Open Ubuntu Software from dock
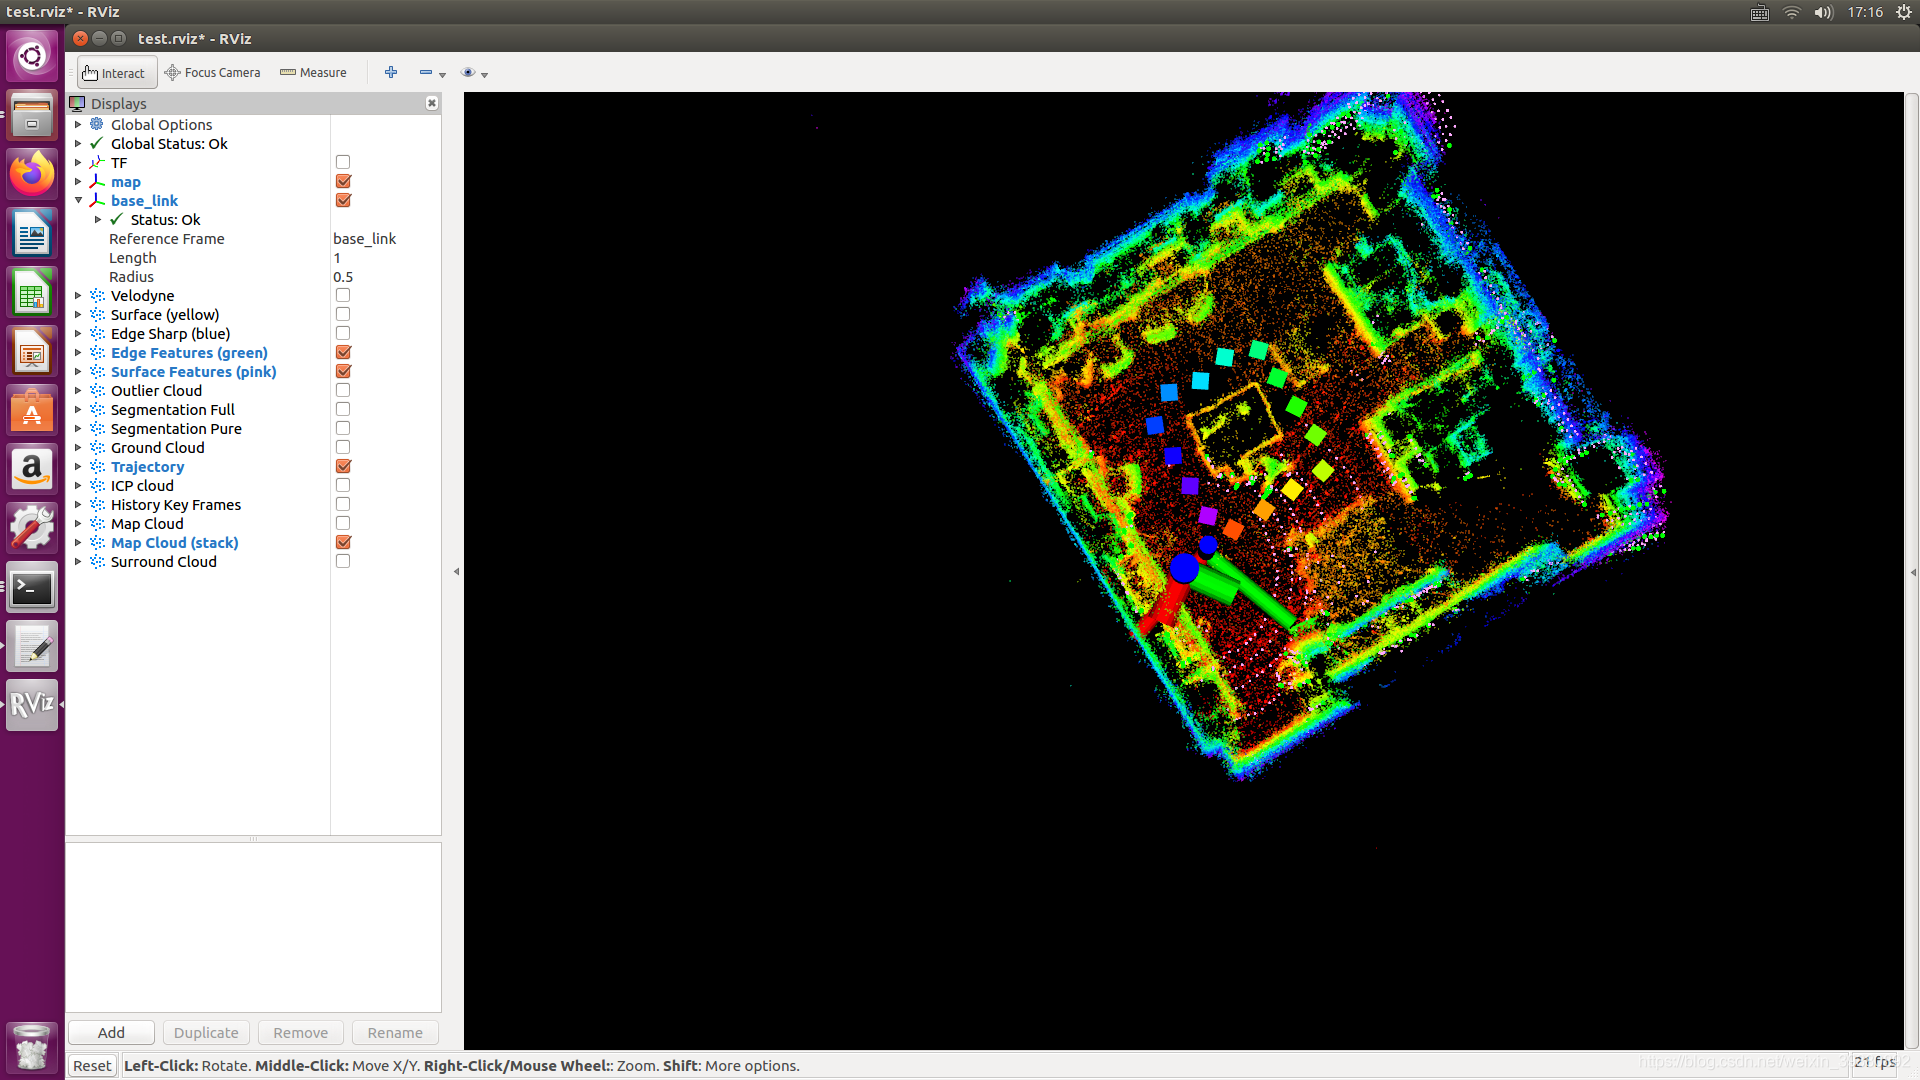Image resolution: width=1920 pixels, height=1080 pixels. click(x=32, y=410)
